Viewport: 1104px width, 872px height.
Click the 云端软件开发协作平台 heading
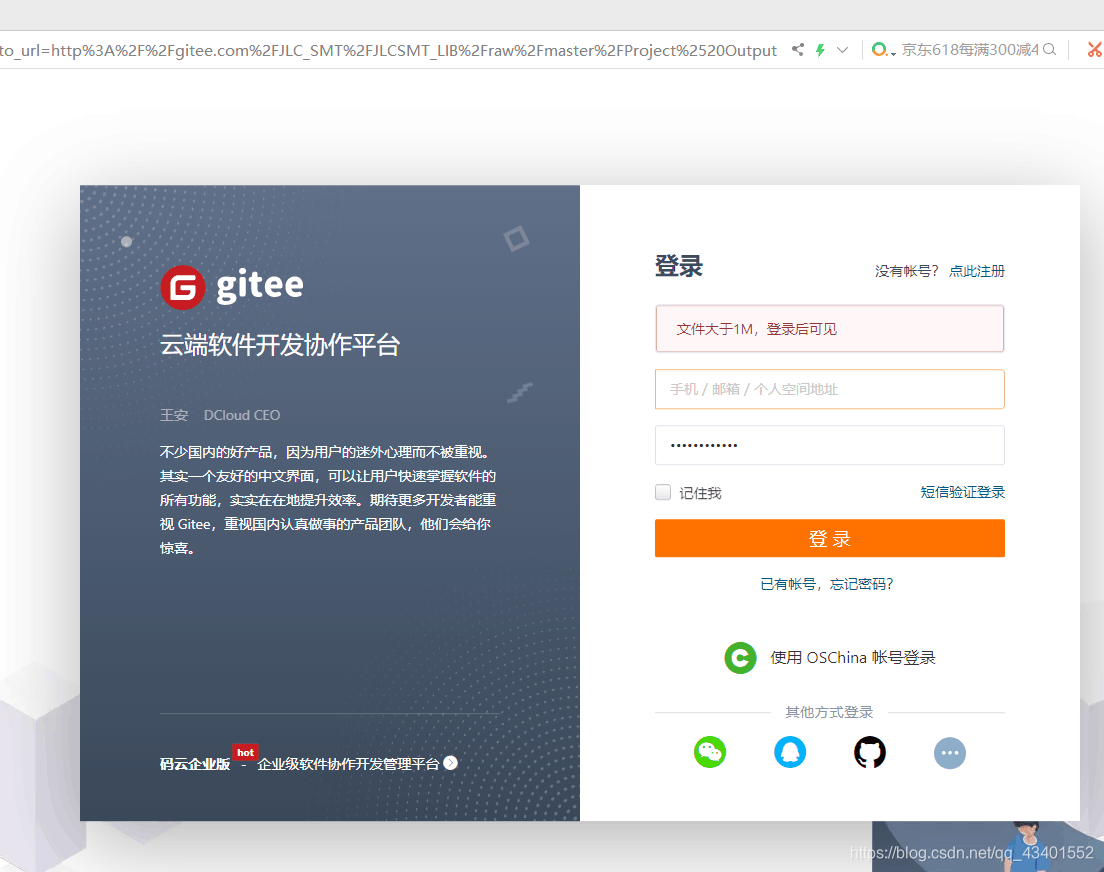coord(280,344)
